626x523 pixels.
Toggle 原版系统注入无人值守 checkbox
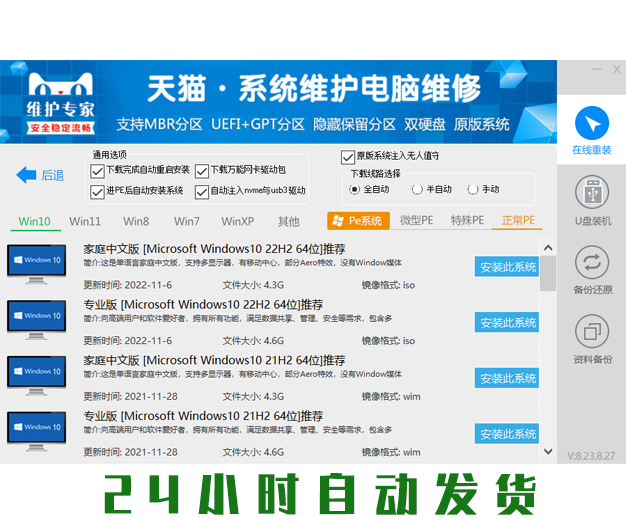tap(348, 157)
